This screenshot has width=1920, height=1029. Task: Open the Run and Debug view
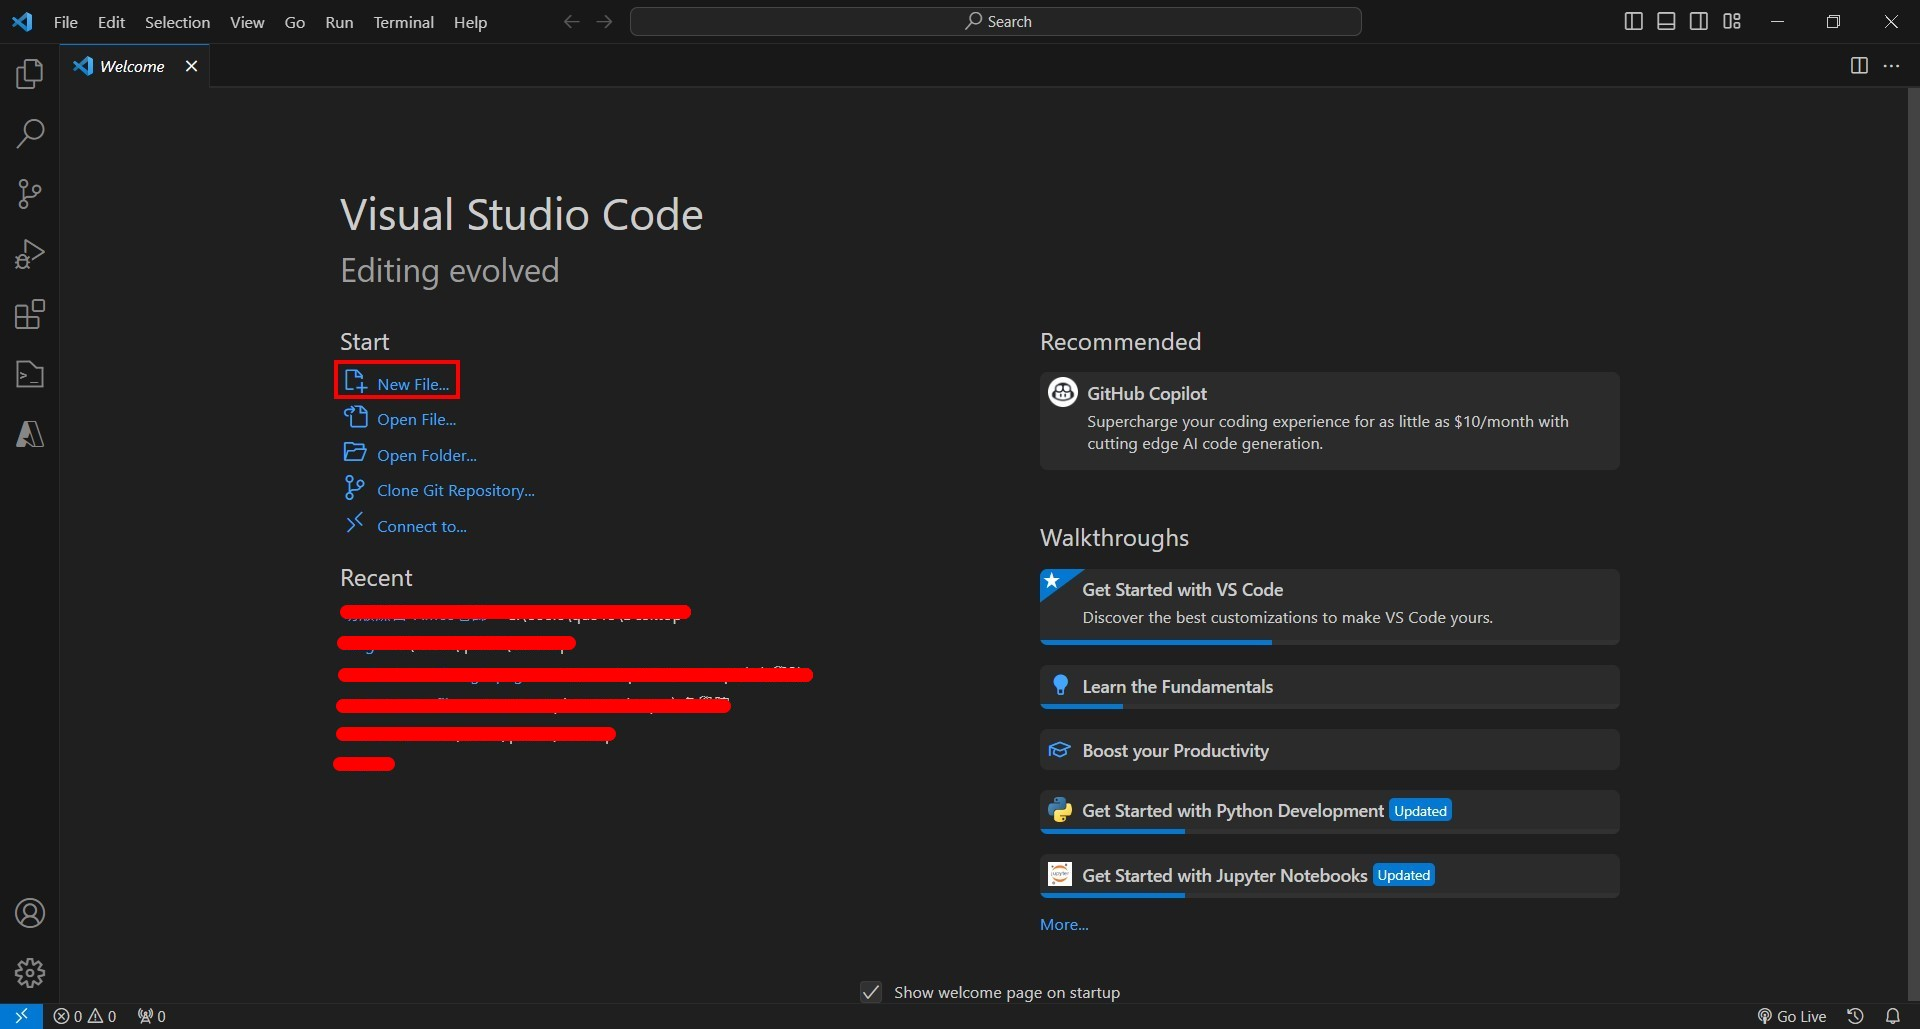pyautogui.click(x=29, y=253)
